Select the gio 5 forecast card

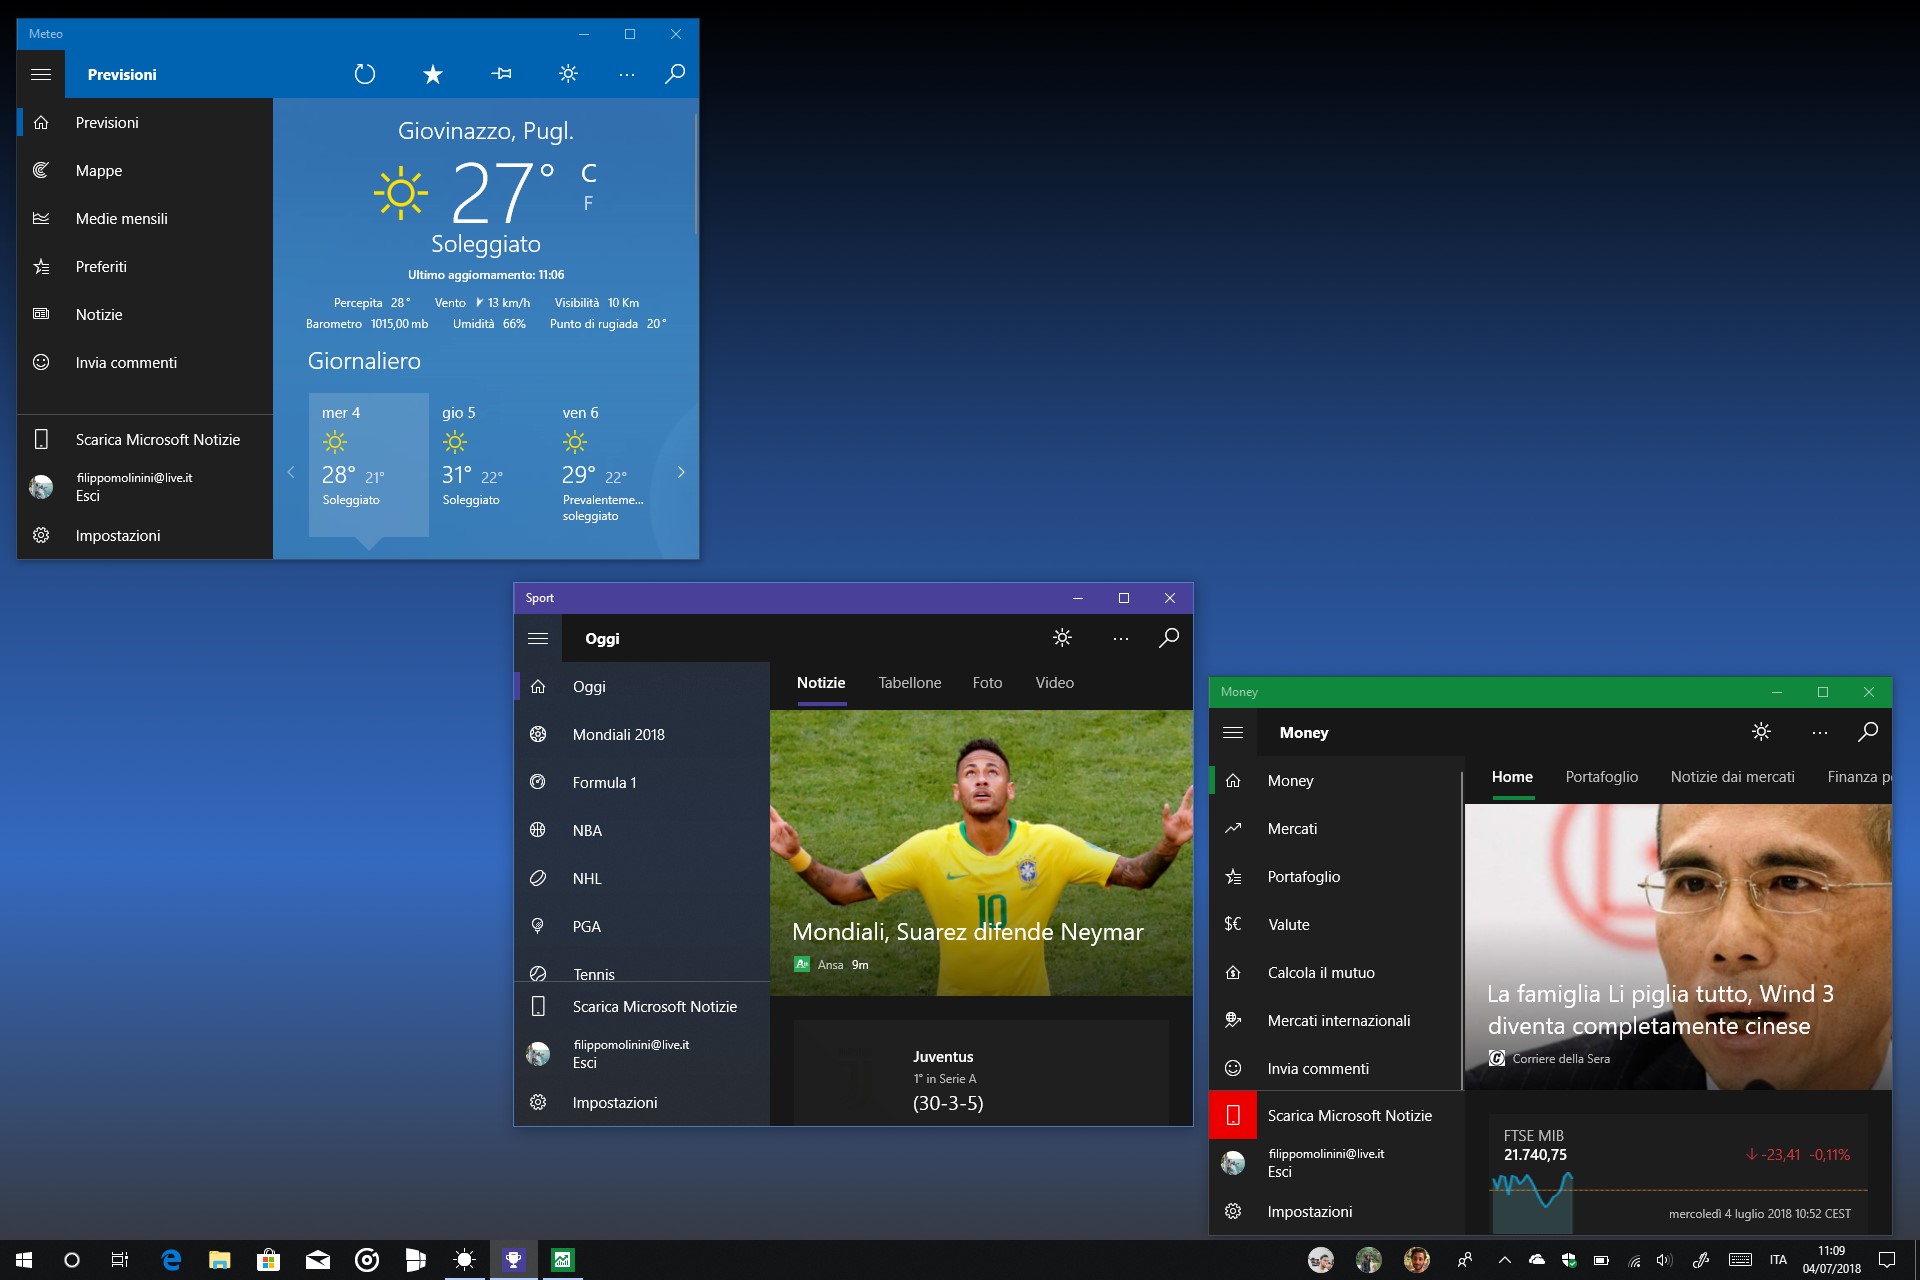pos(489,465)
